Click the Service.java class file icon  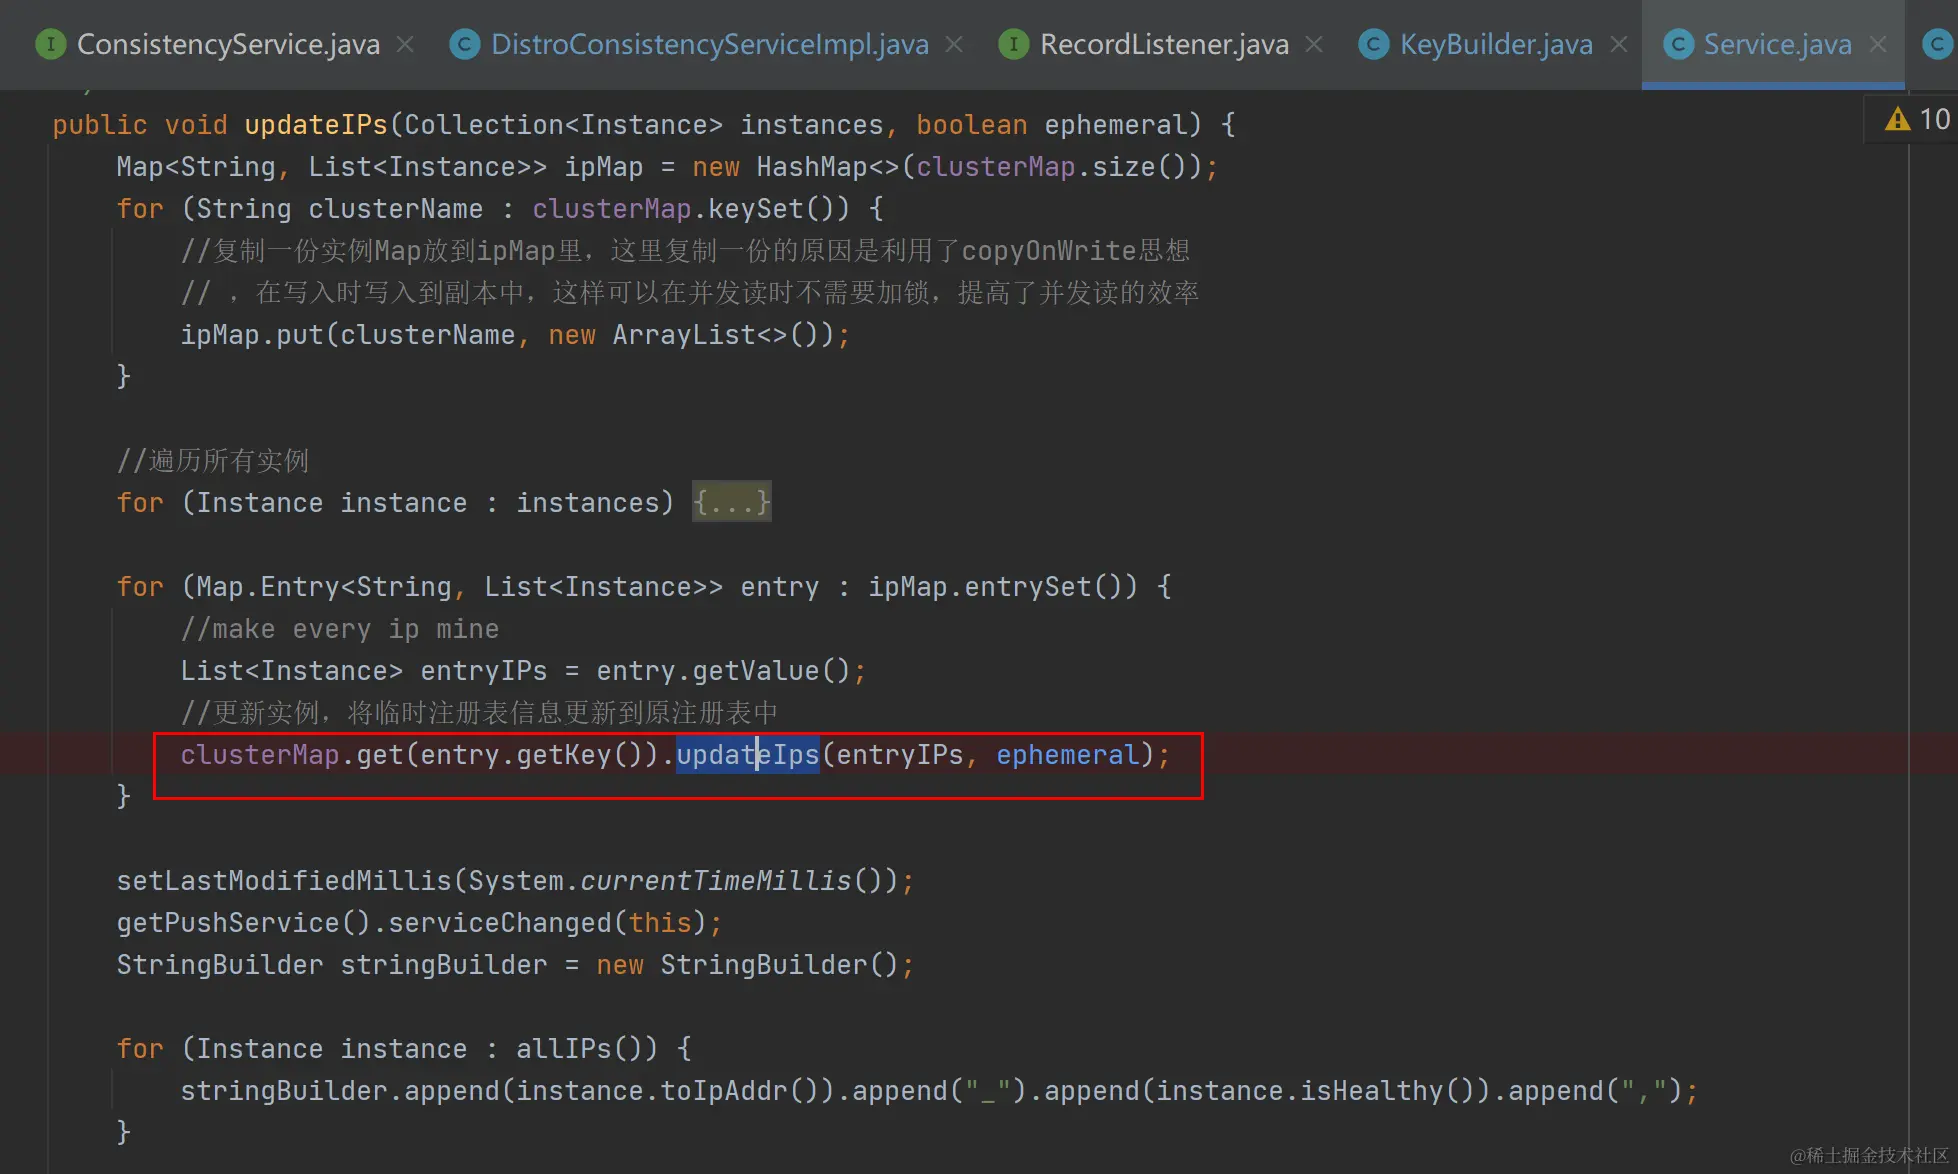point(1677,44)
